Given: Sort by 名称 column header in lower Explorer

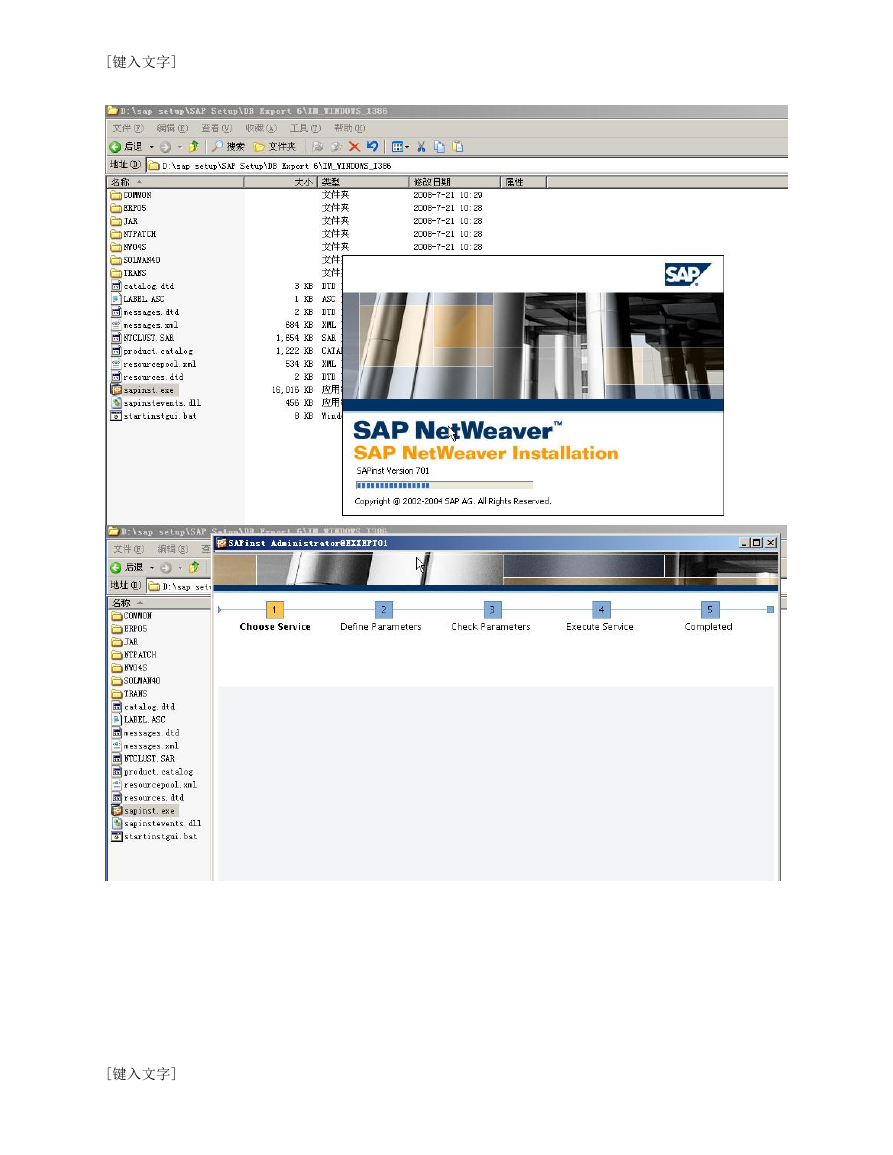Looking at the screenshot, I should point(160,603).
